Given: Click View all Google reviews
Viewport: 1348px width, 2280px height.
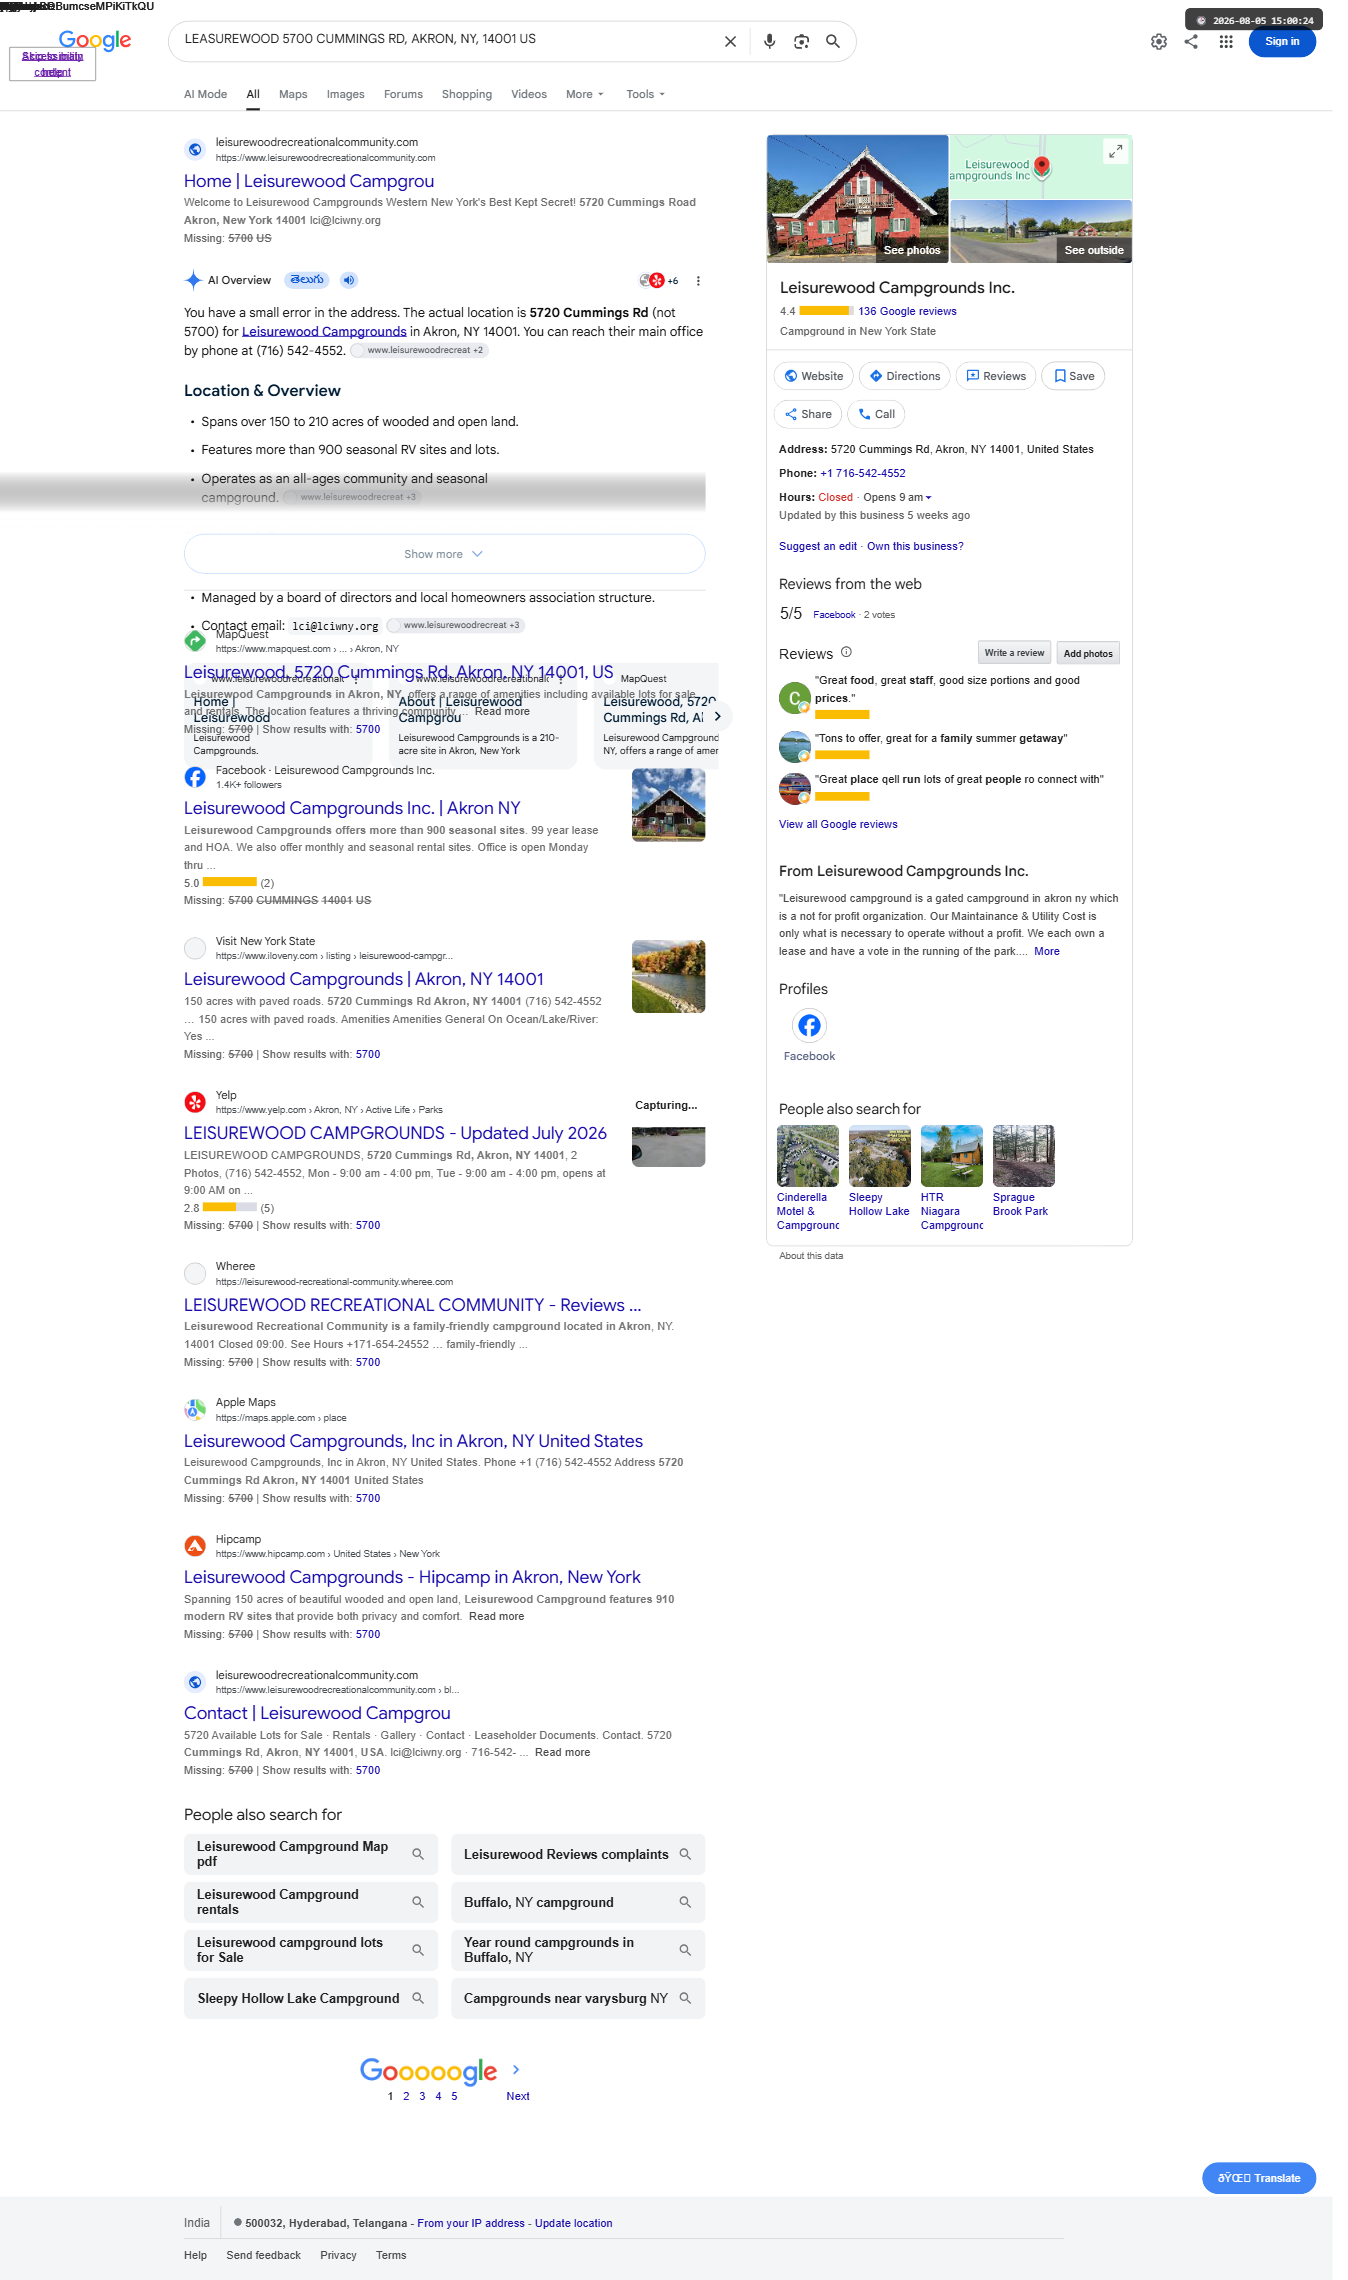Looking at the screenshot, I should point(838,824).
